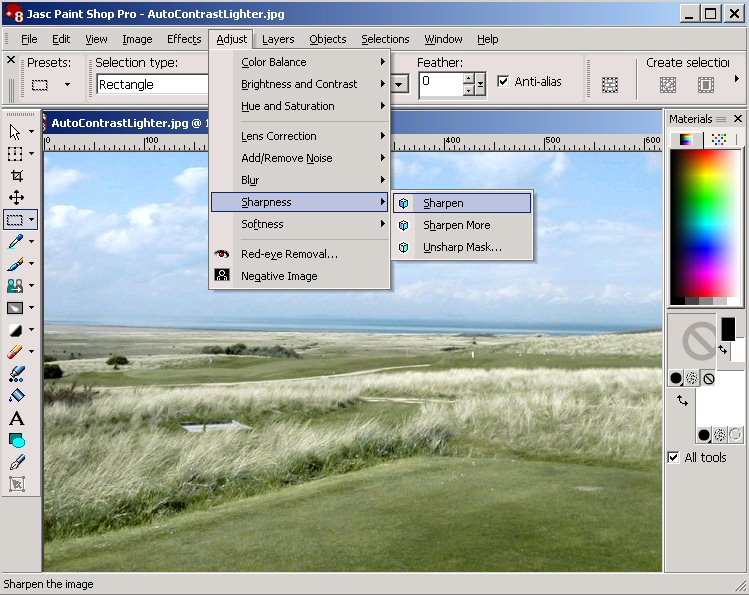Screen dimensions: 749x595
Task: Open the Presets dropdown arrow
Action: tap(68, 85)
